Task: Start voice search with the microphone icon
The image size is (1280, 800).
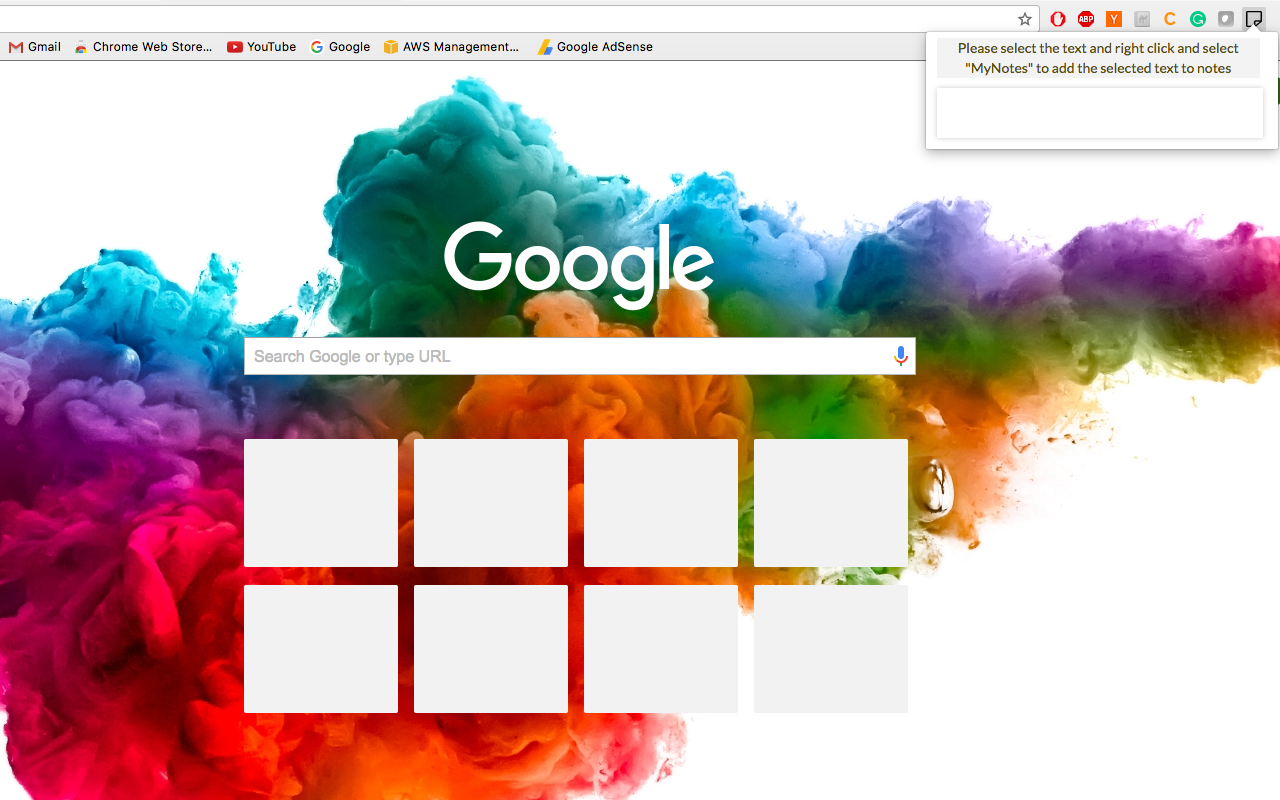Action: (x=899, y=355)
